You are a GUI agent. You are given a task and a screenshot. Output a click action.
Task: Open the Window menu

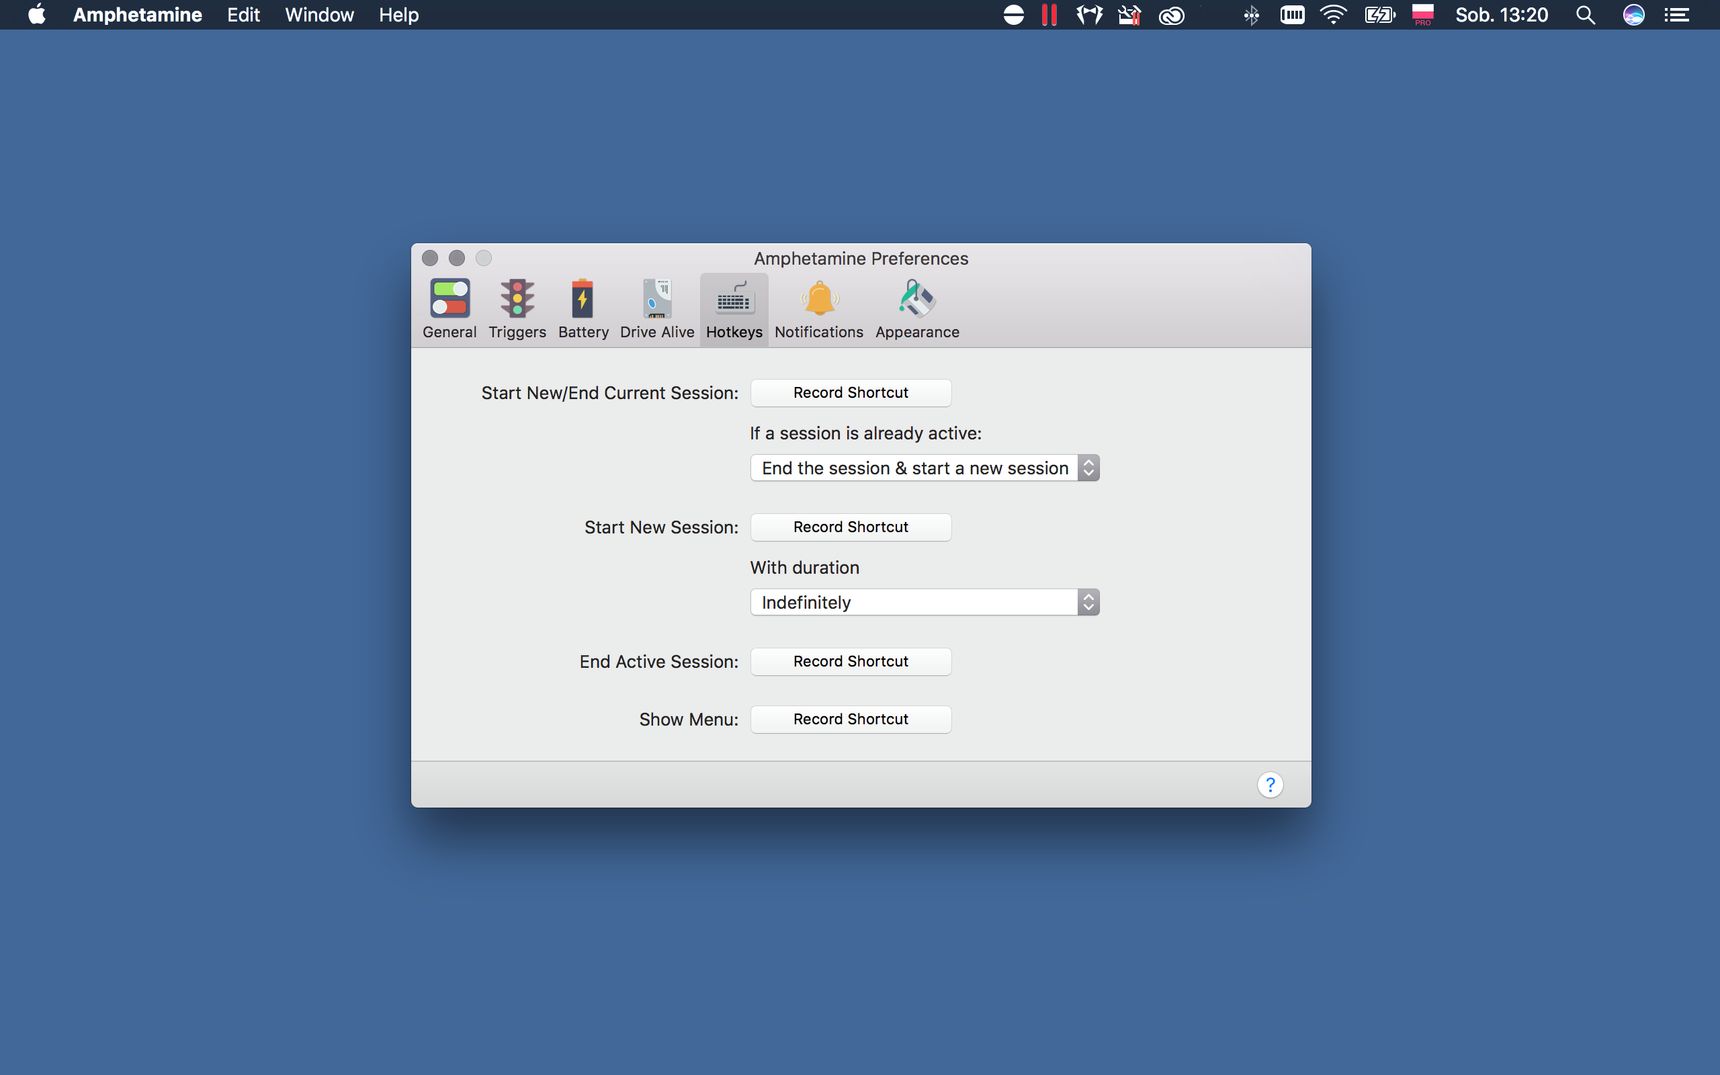tap(319, 15)
